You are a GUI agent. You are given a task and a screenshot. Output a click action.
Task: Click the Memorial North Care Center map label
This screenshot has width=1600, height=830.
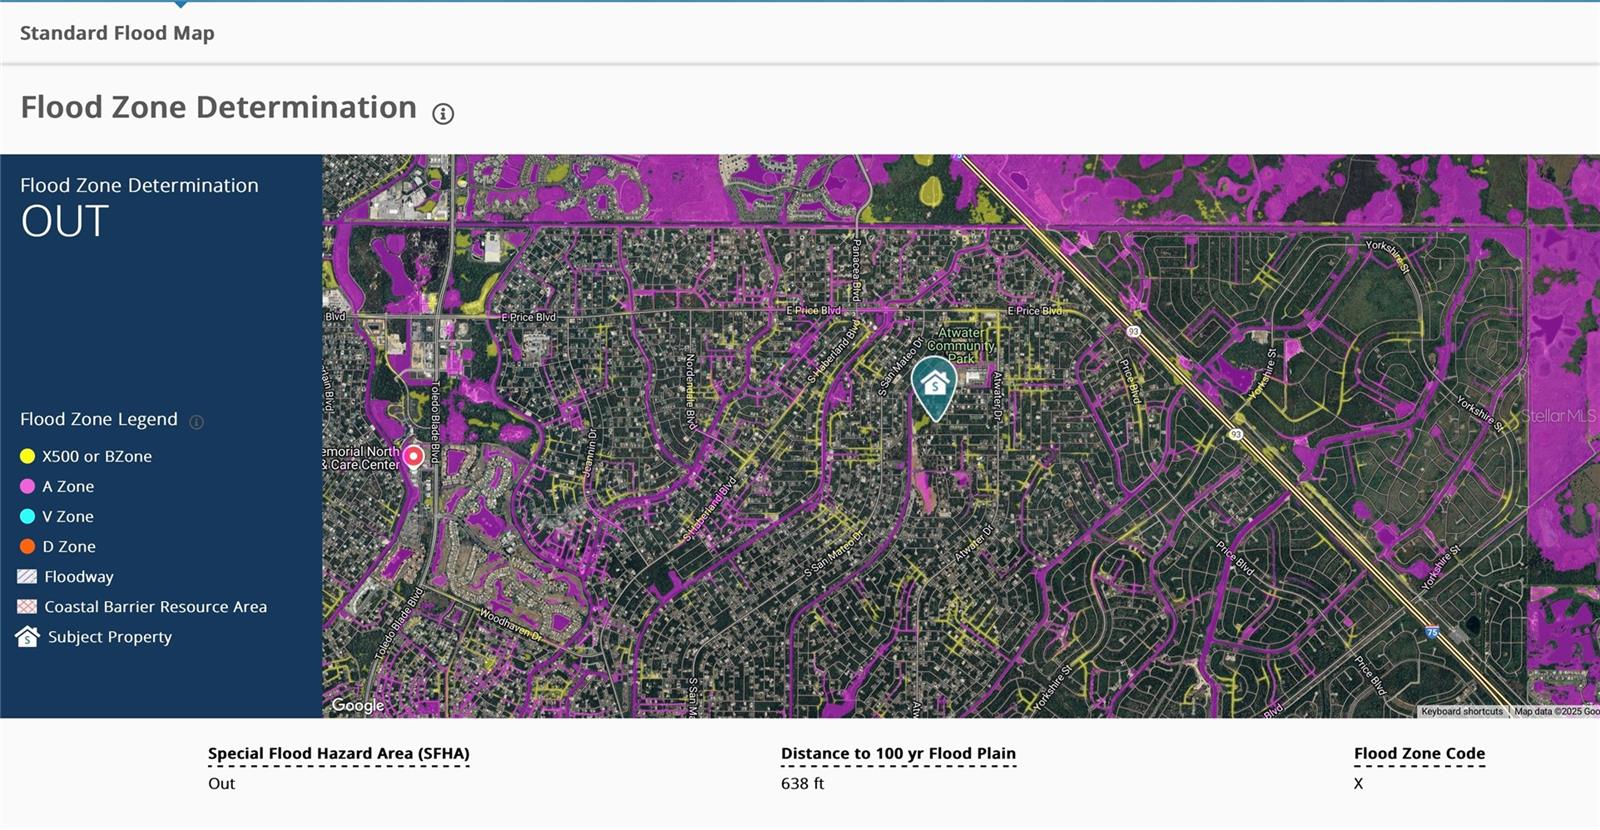coord(361,458)
